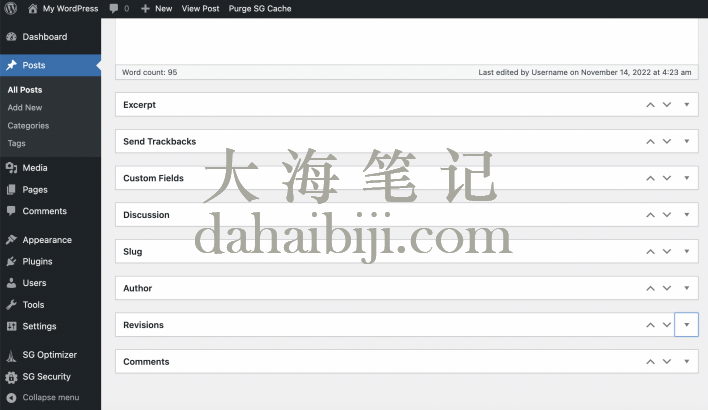
Task: Click the Revisions panel heading
Action: 143,325
